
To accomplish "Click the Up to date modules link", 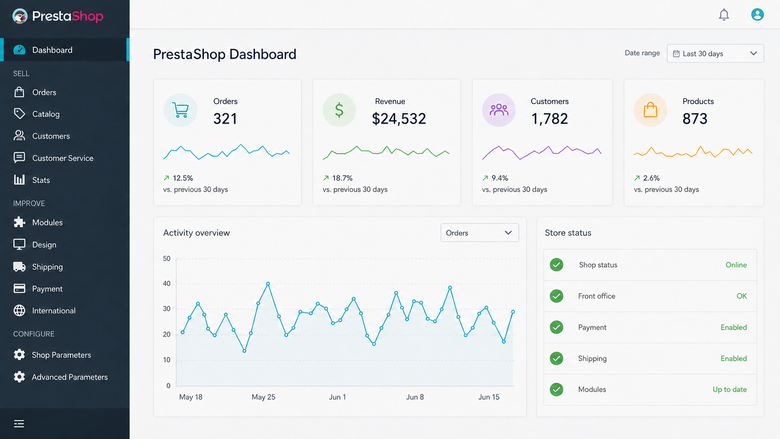I will [x=729, y=389].
